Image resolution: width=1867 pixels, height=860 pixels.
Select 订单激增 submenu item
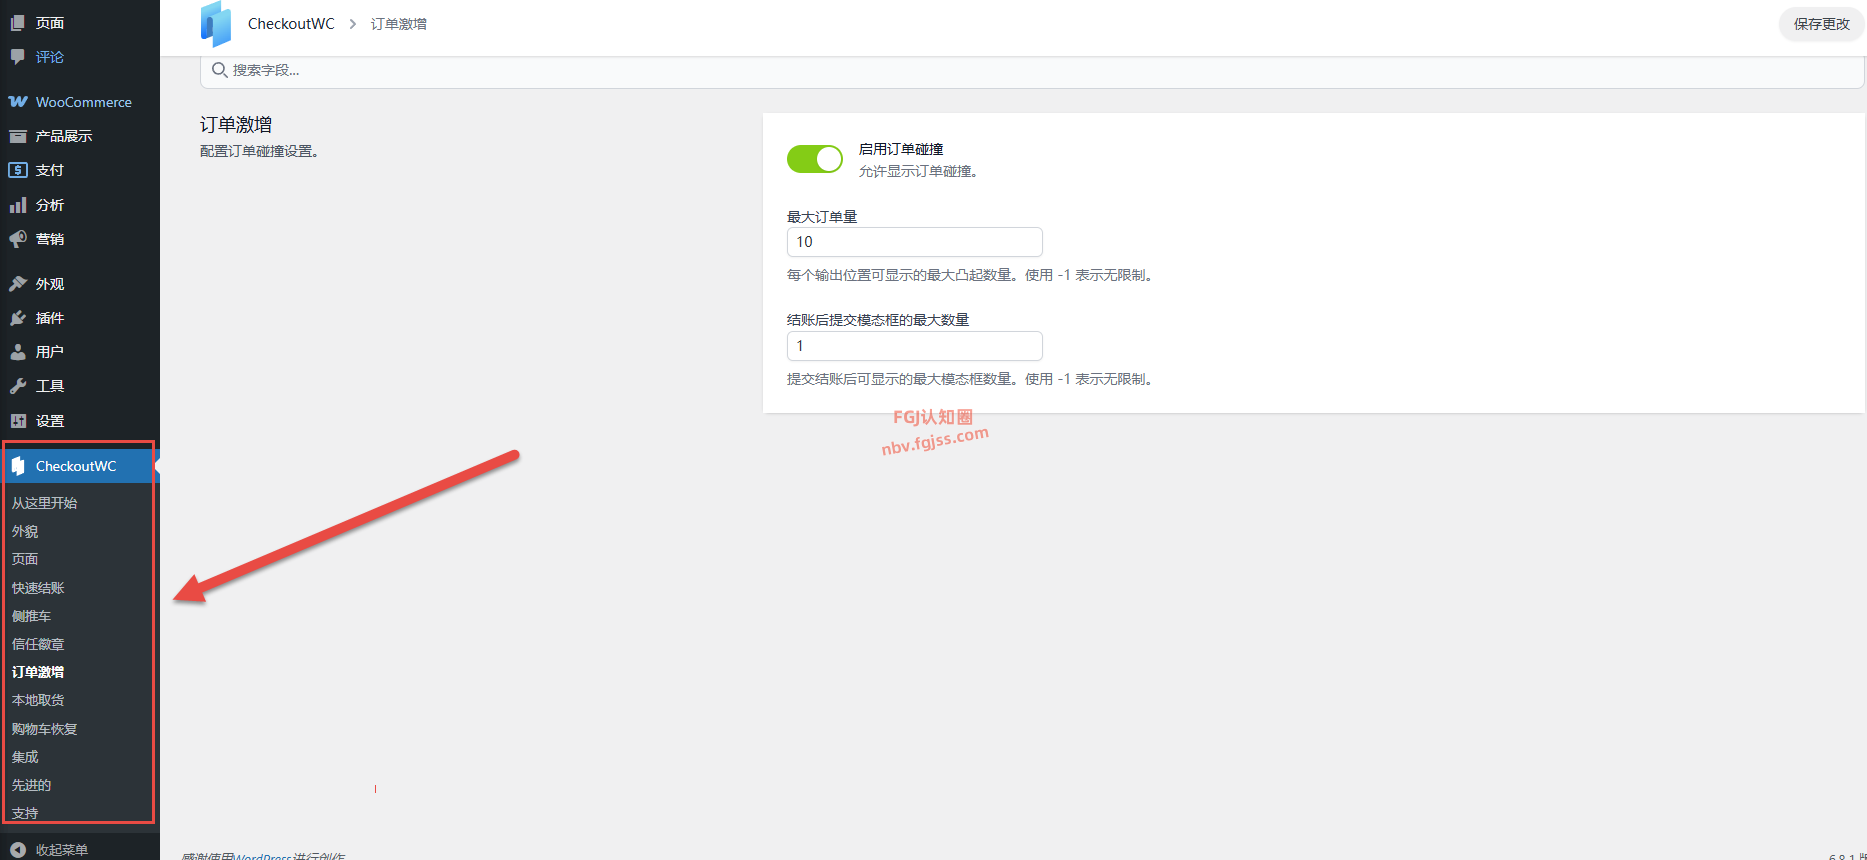tap(38, 672)
